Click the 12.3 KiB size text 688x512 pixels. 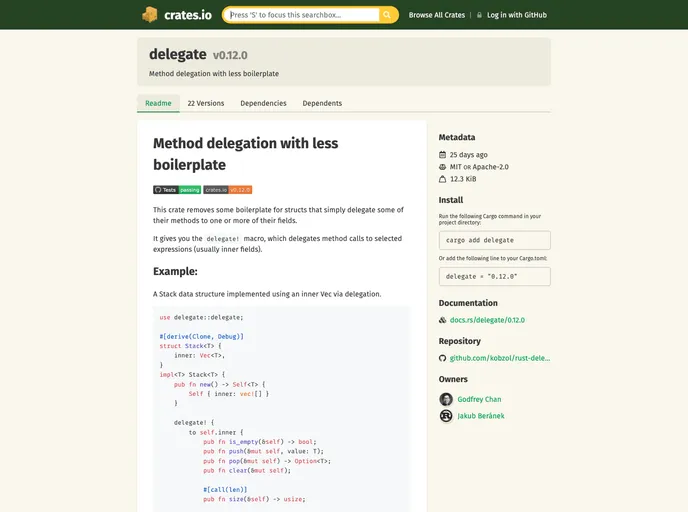(x=463, y=179)
